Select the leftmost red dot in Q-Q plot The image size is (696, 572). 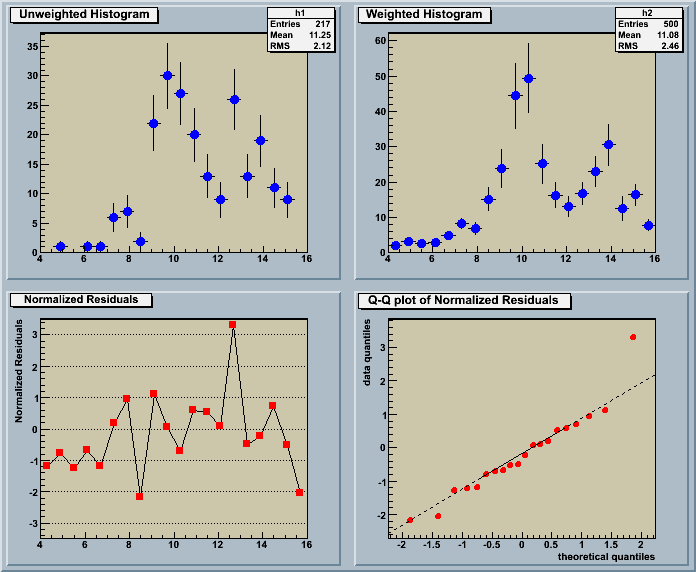pos(410,520)
